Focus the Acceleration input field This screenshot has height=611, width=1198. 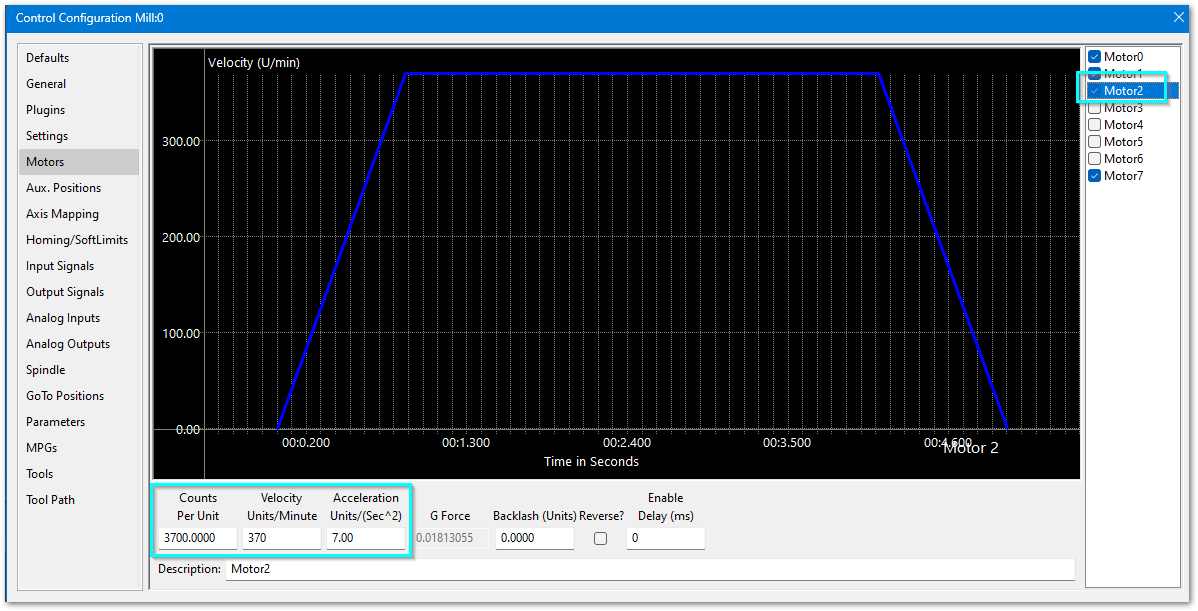point(365,538)
